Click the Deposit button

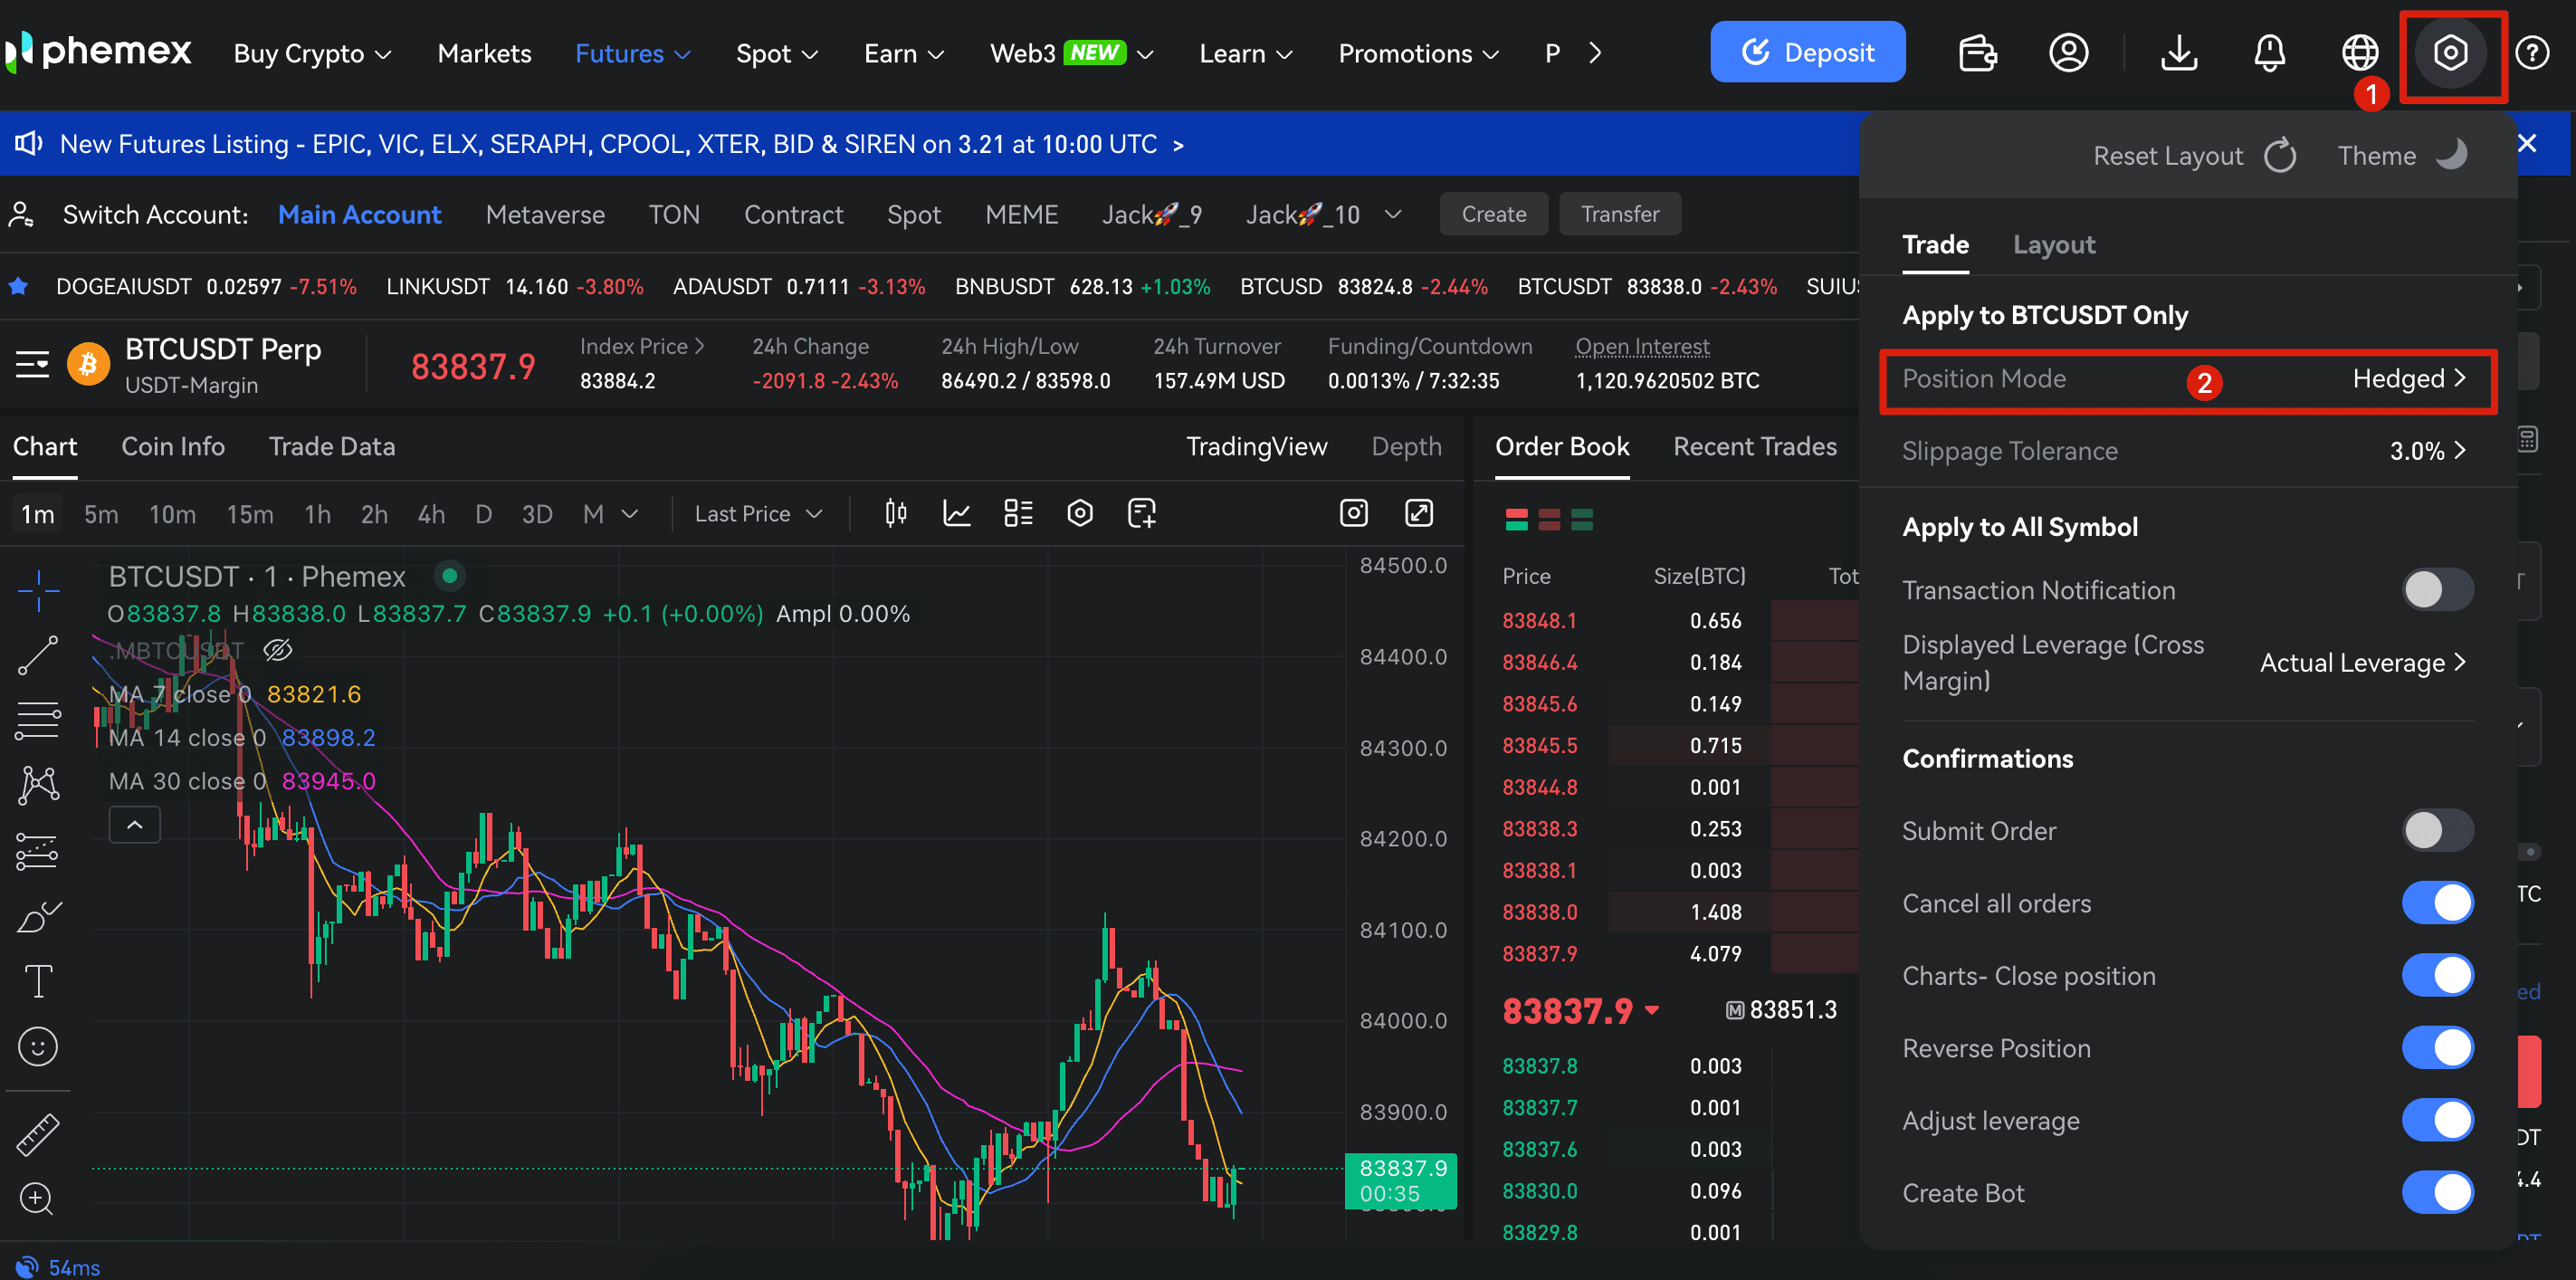1807,52
